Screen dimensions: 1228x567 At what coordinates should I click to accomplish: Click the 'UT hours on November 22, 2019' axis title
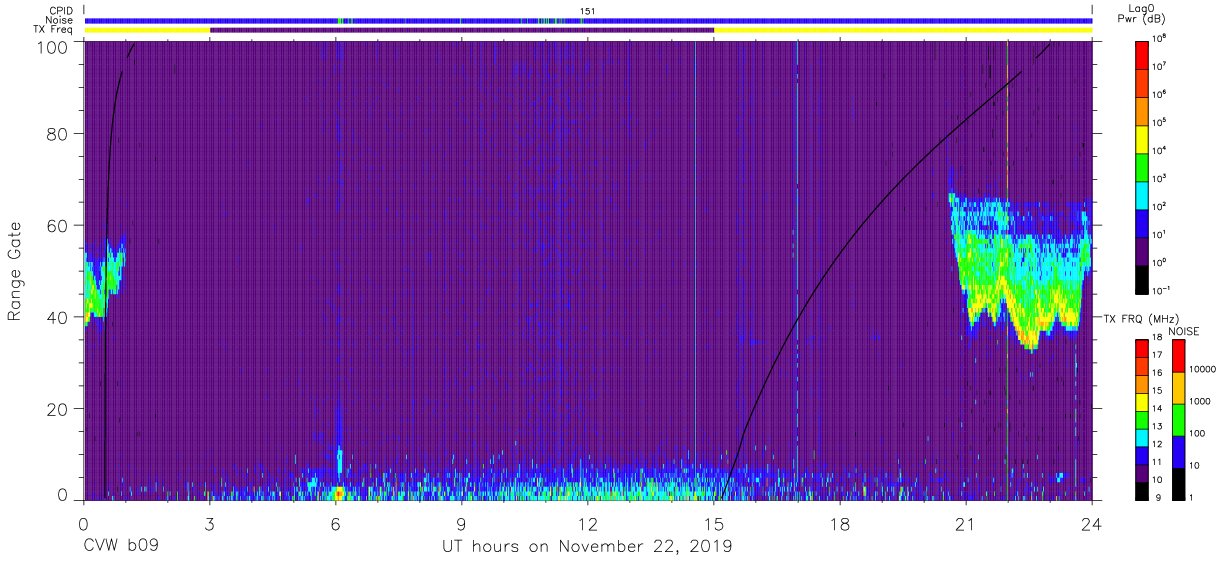[587, 547]
